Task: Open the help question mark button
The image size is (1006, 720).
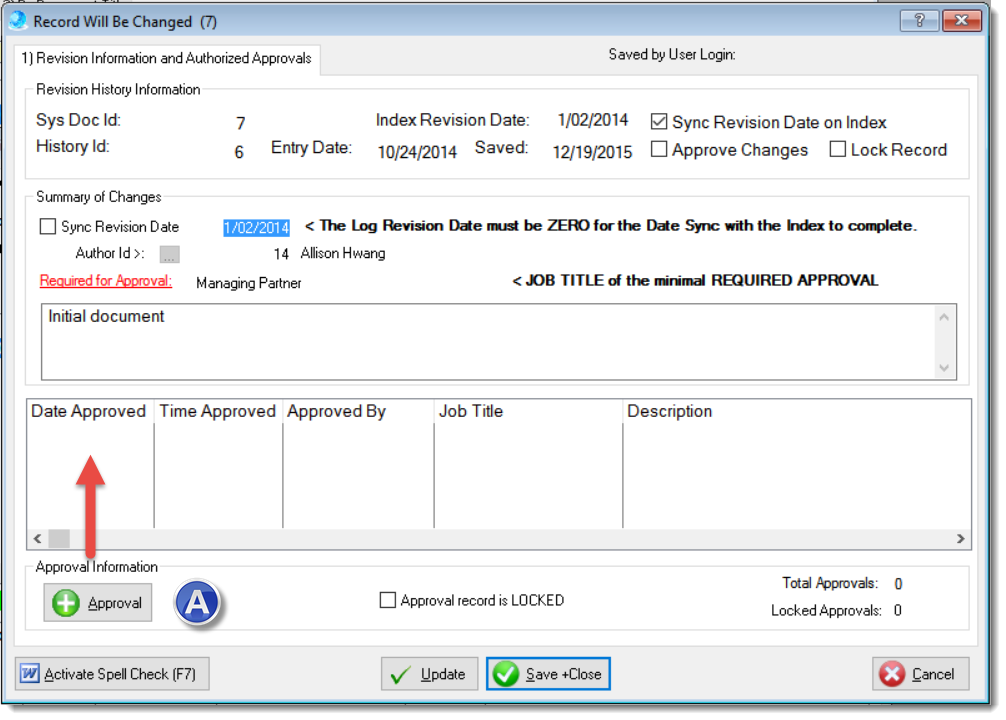Action: coord(919,21)
